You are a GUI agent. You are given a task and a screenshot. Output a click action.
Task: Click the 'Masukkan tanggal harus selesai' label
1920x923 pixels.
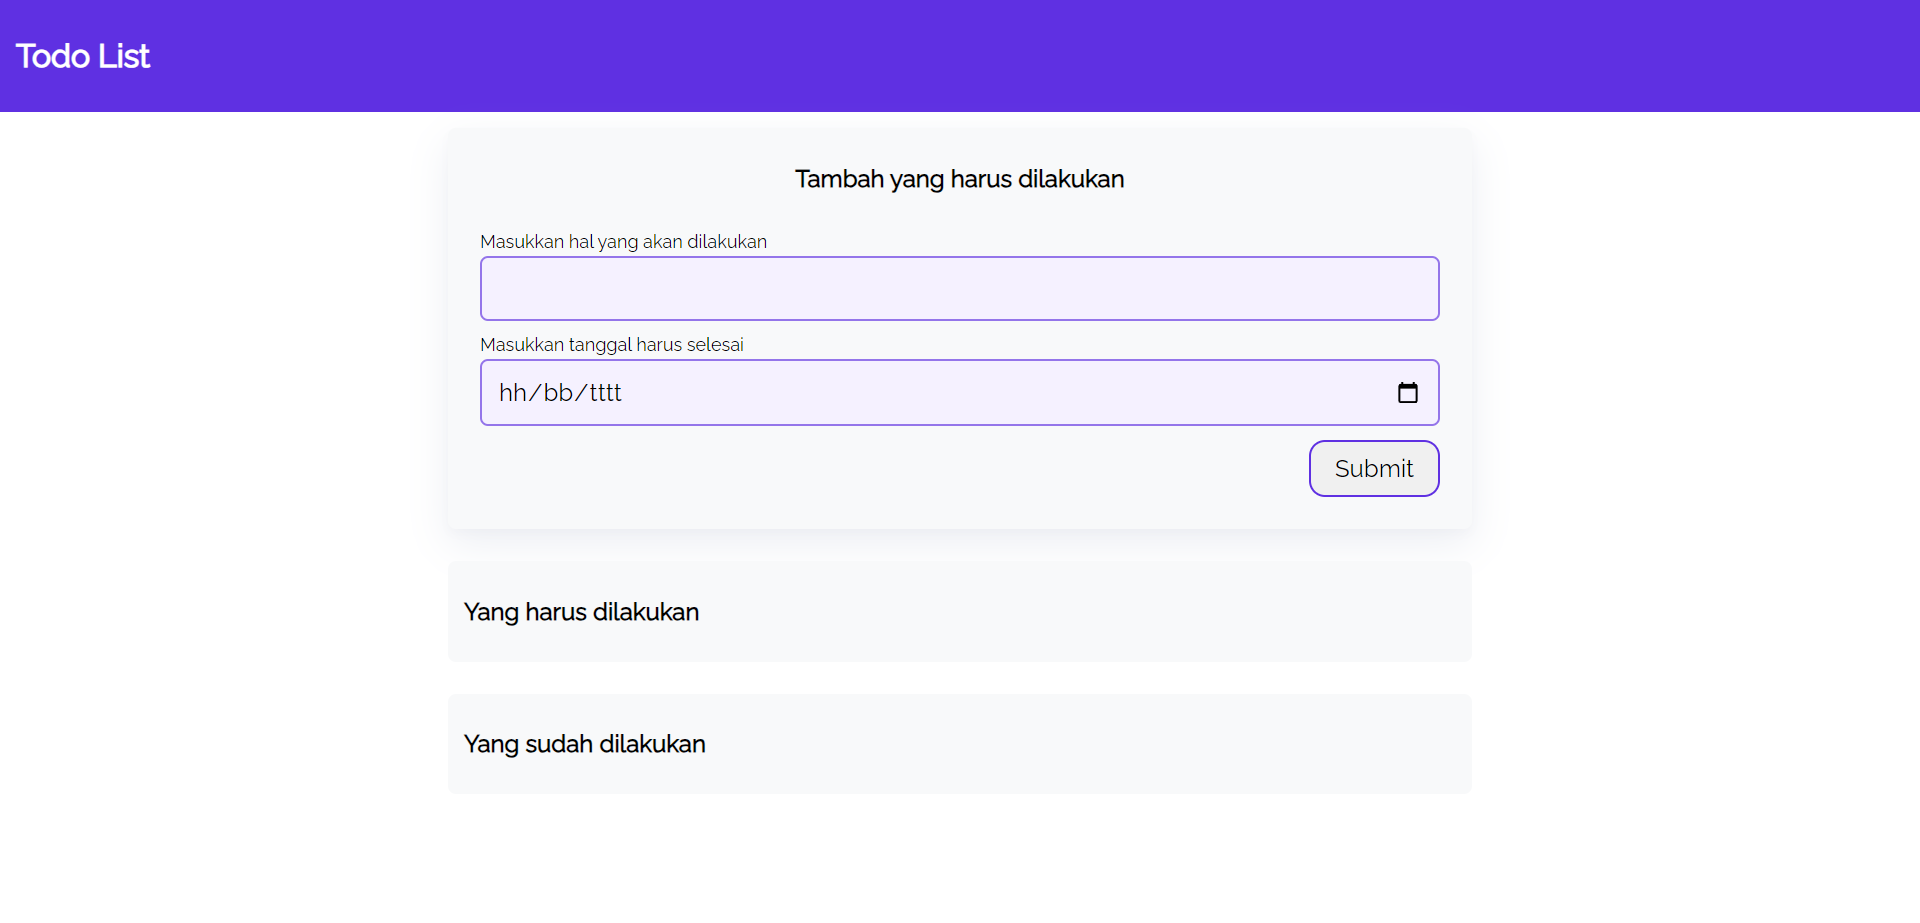pyautogui.click(x=611, y=345)
